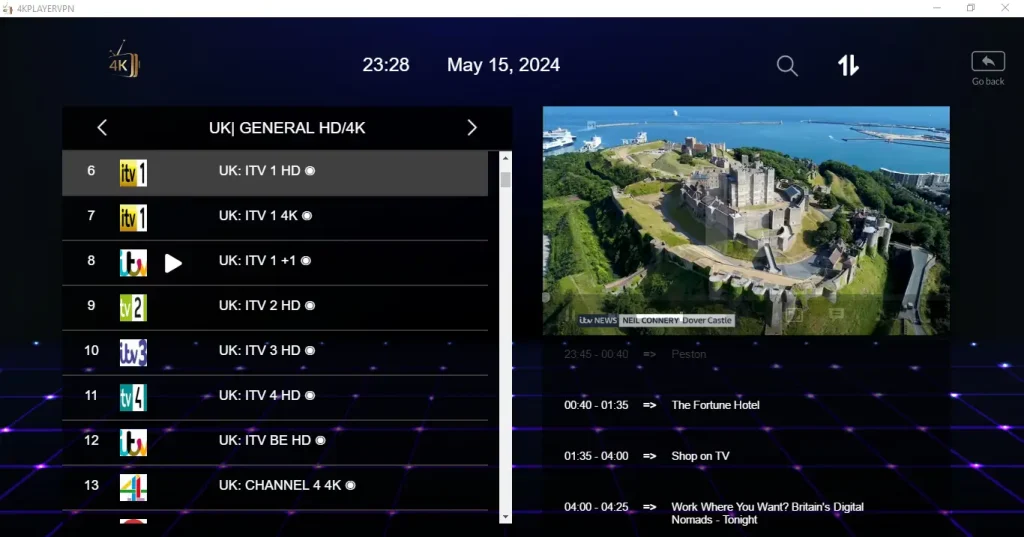This screenshot has width=1024, height=537.
Task: Click the 00:40 - 01:35 time slot
Action: (596, 405)
